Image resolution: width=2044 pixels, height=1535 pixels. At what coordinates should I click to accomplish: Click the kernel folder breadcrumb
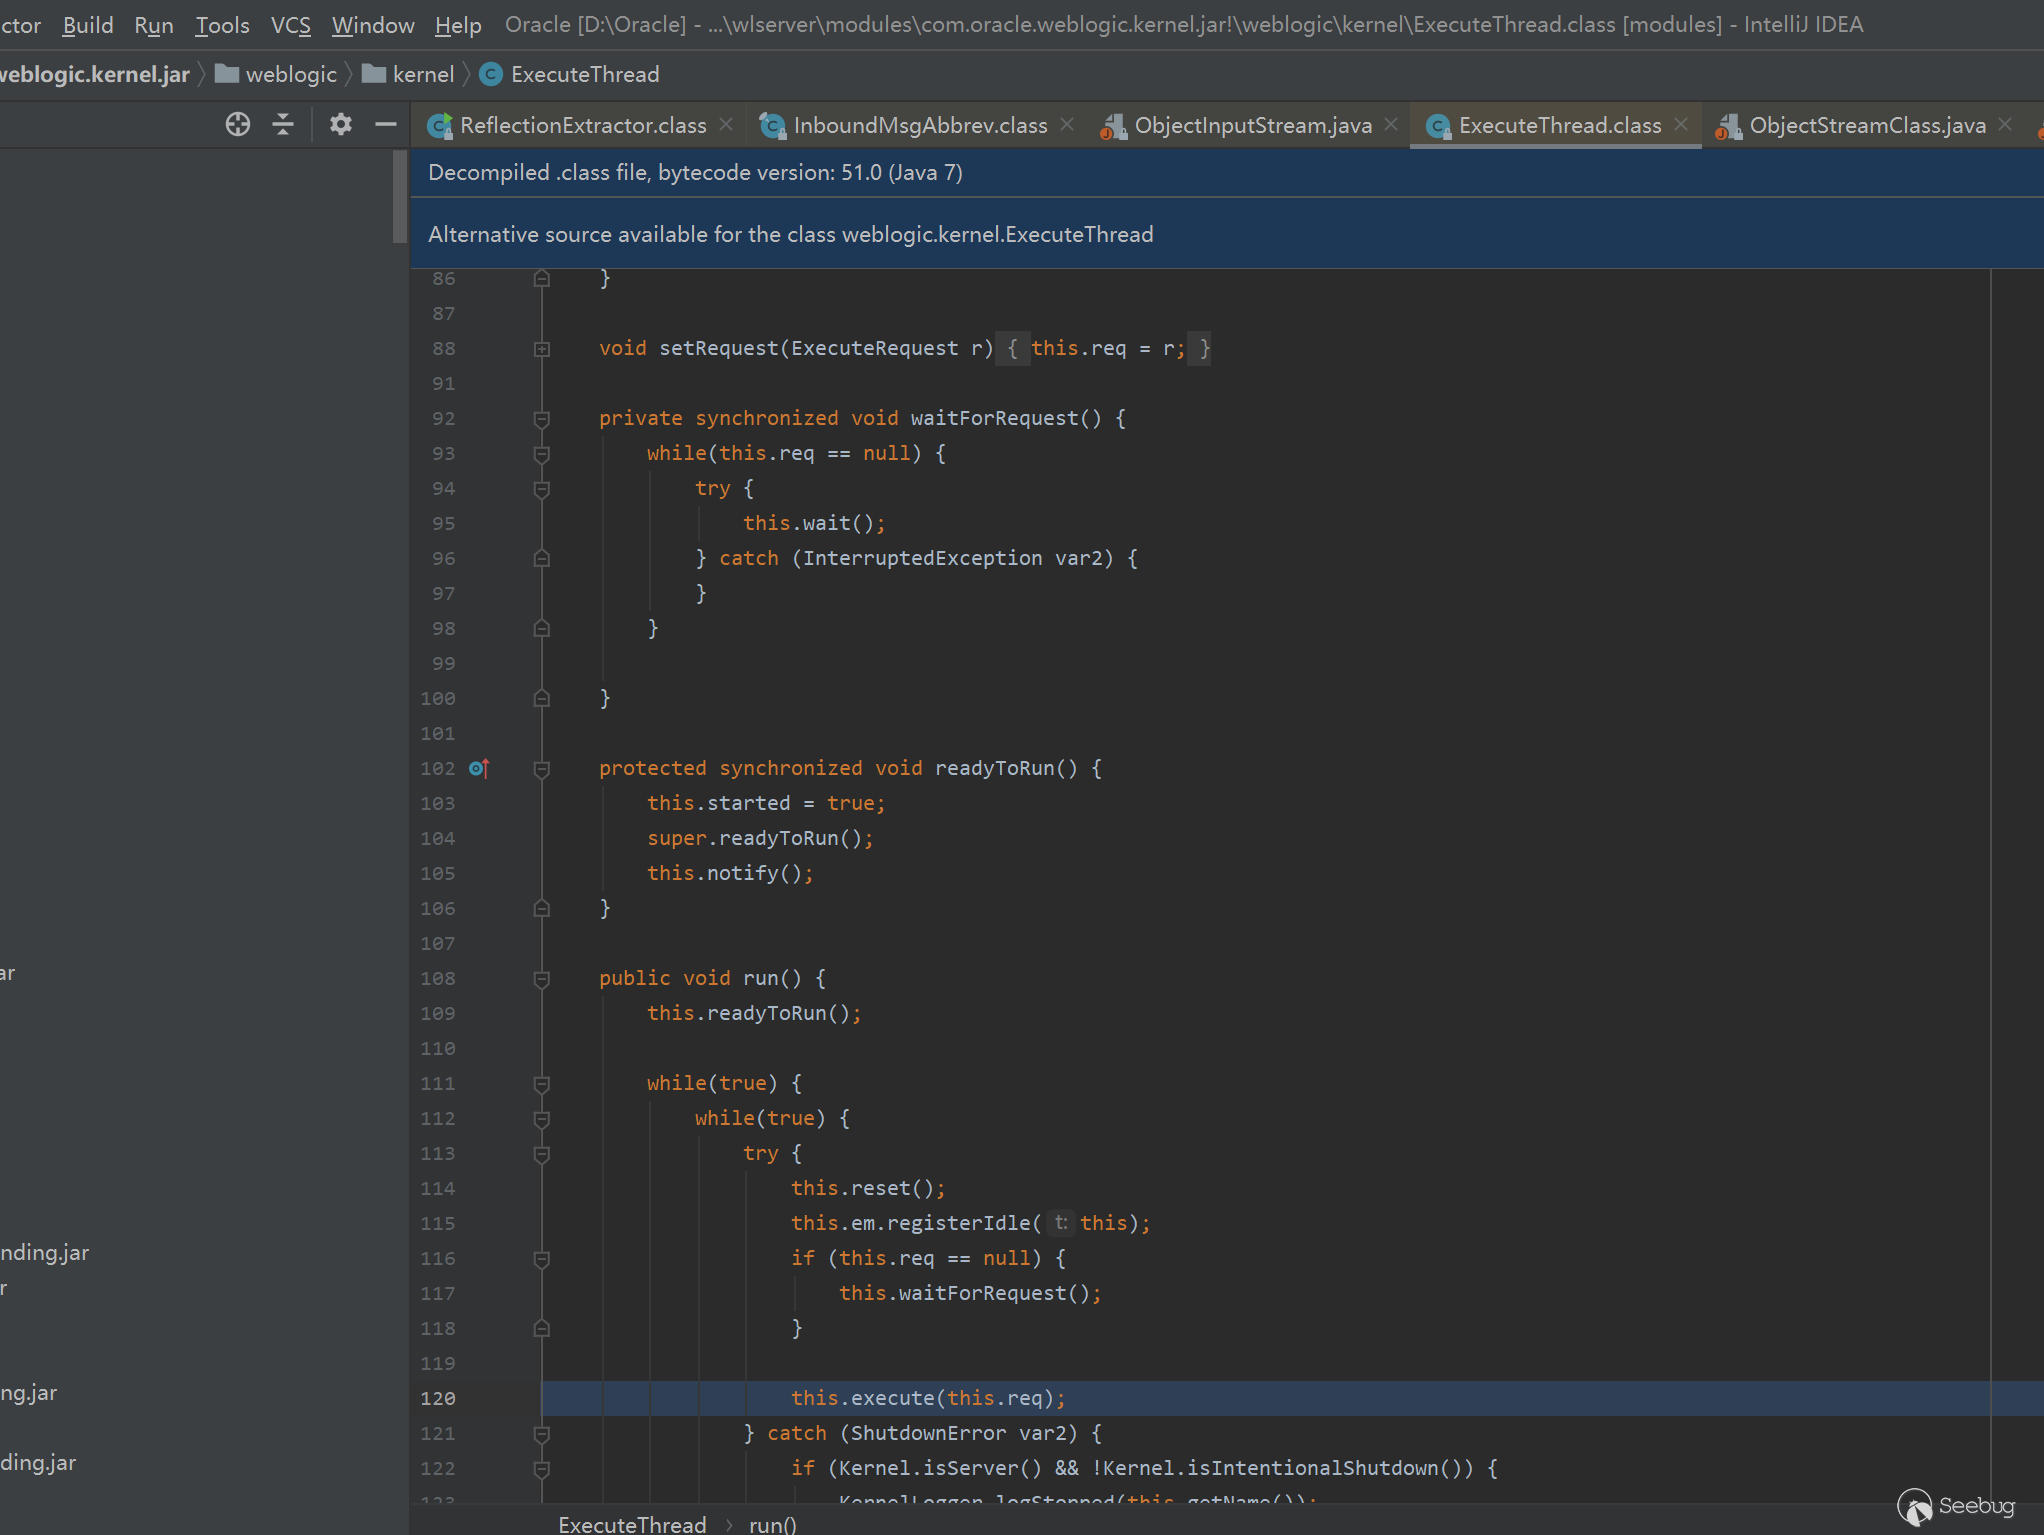click(422, 74)
